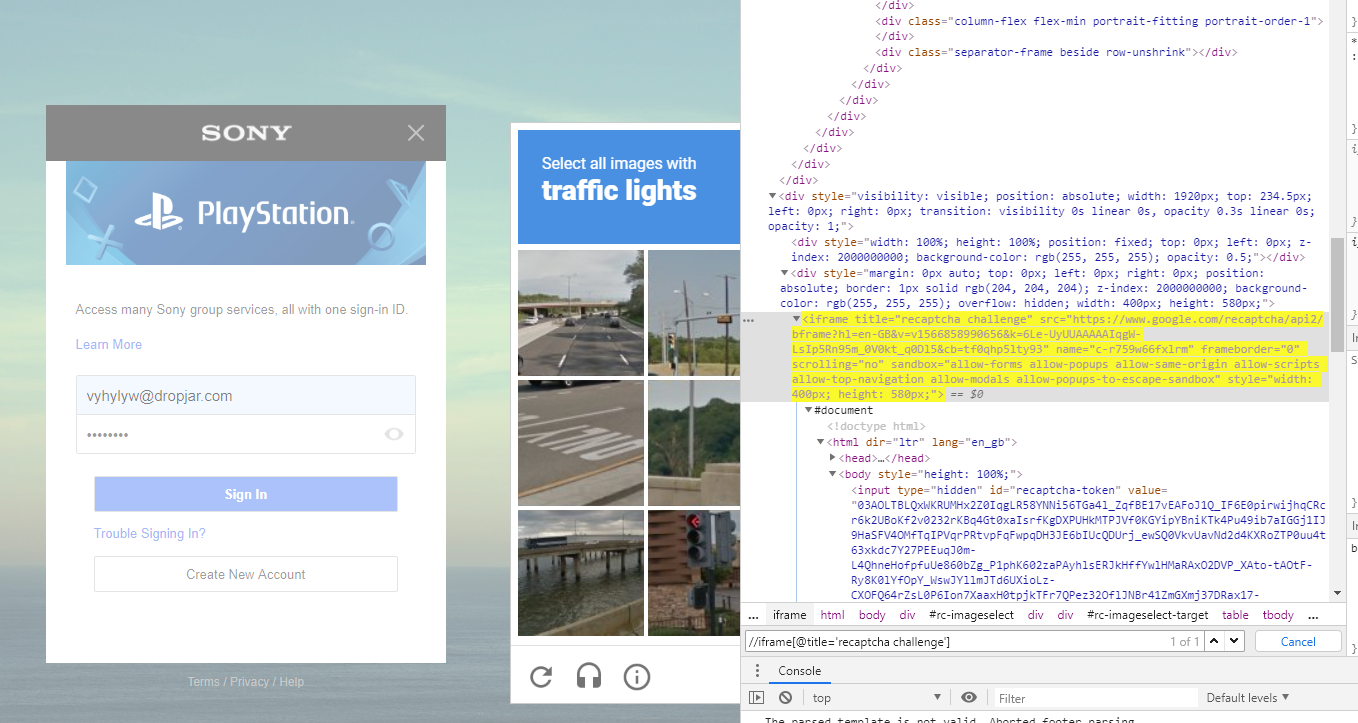1358x723 pixels.
Task: Click Create New Account
Action: (246, 574)
